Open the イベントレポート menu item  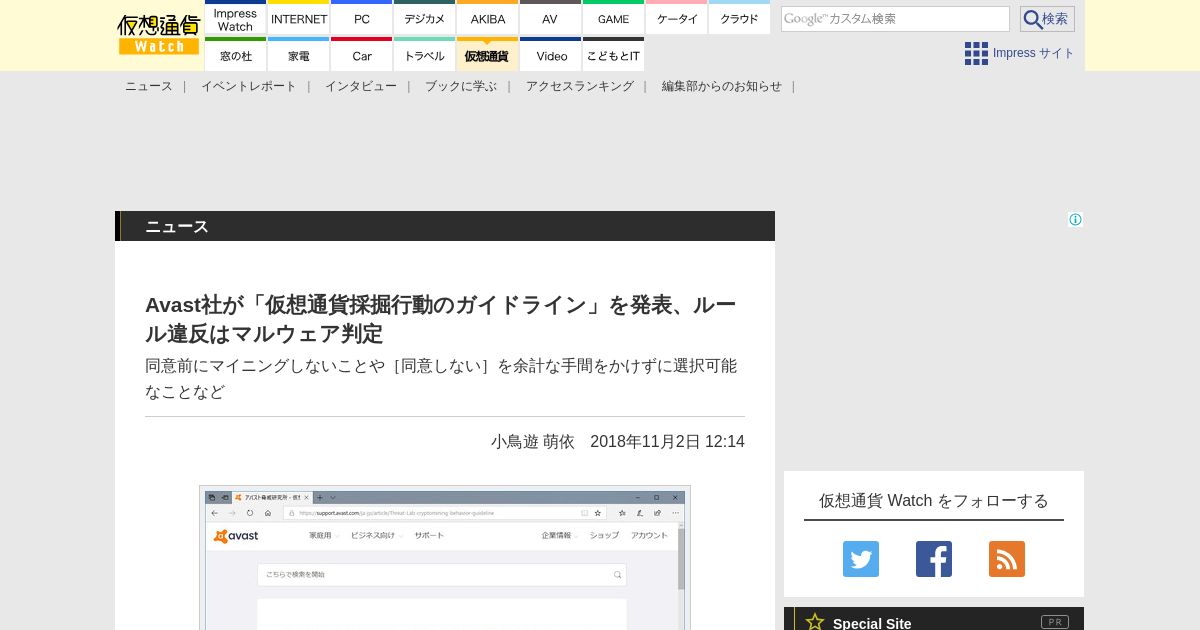(x=249, y=86)
